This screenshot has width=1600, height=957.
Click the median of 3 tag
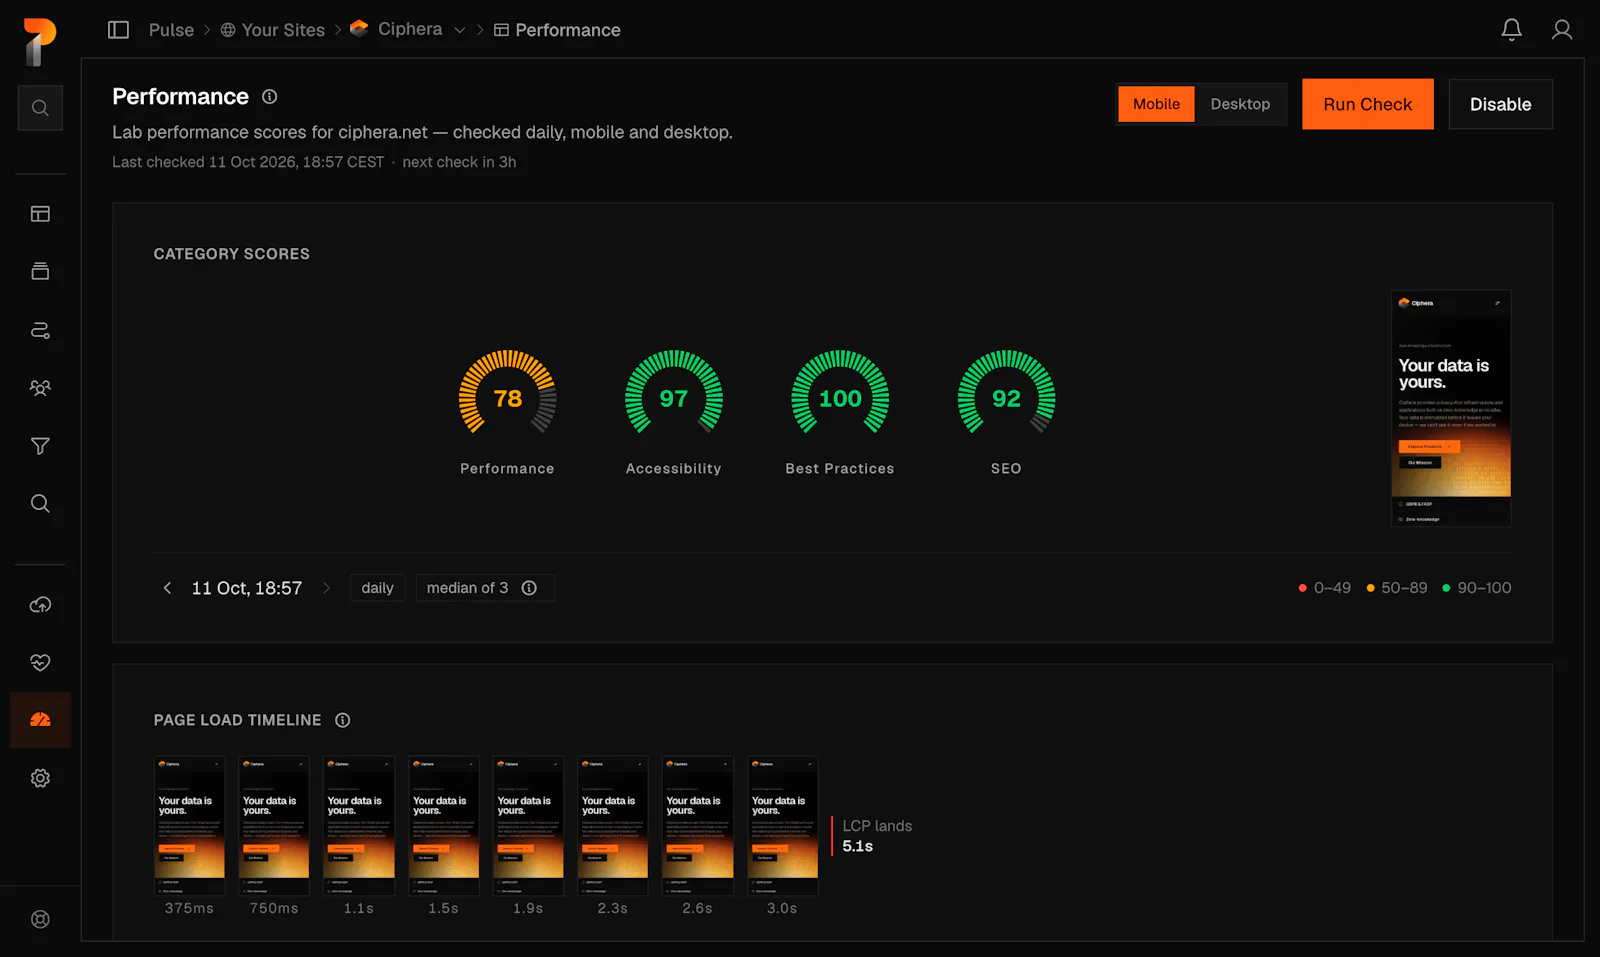click(x=485, y=588)
